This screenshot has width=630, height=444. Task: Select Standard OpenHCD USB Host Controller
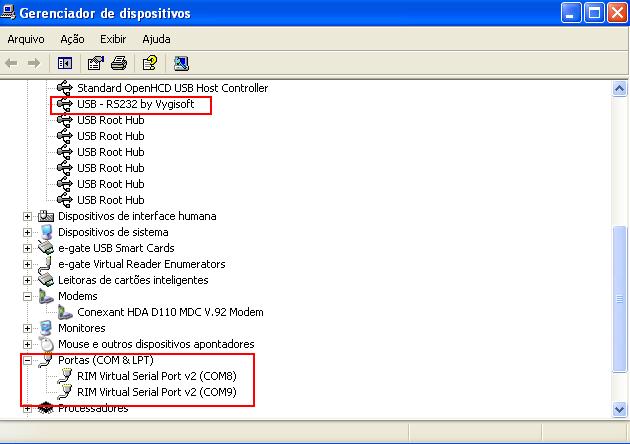[172, 88]
